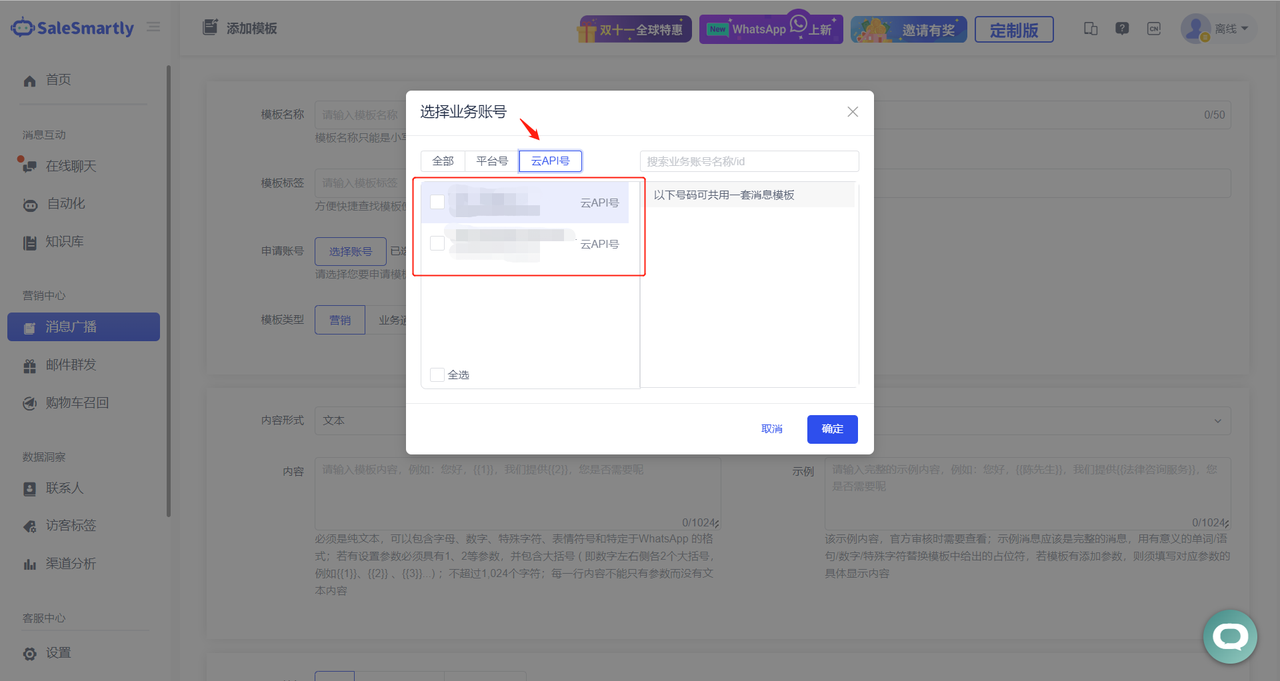Click the 确定 button
The width and height of the screenshot is (1280, 681).
832,429
